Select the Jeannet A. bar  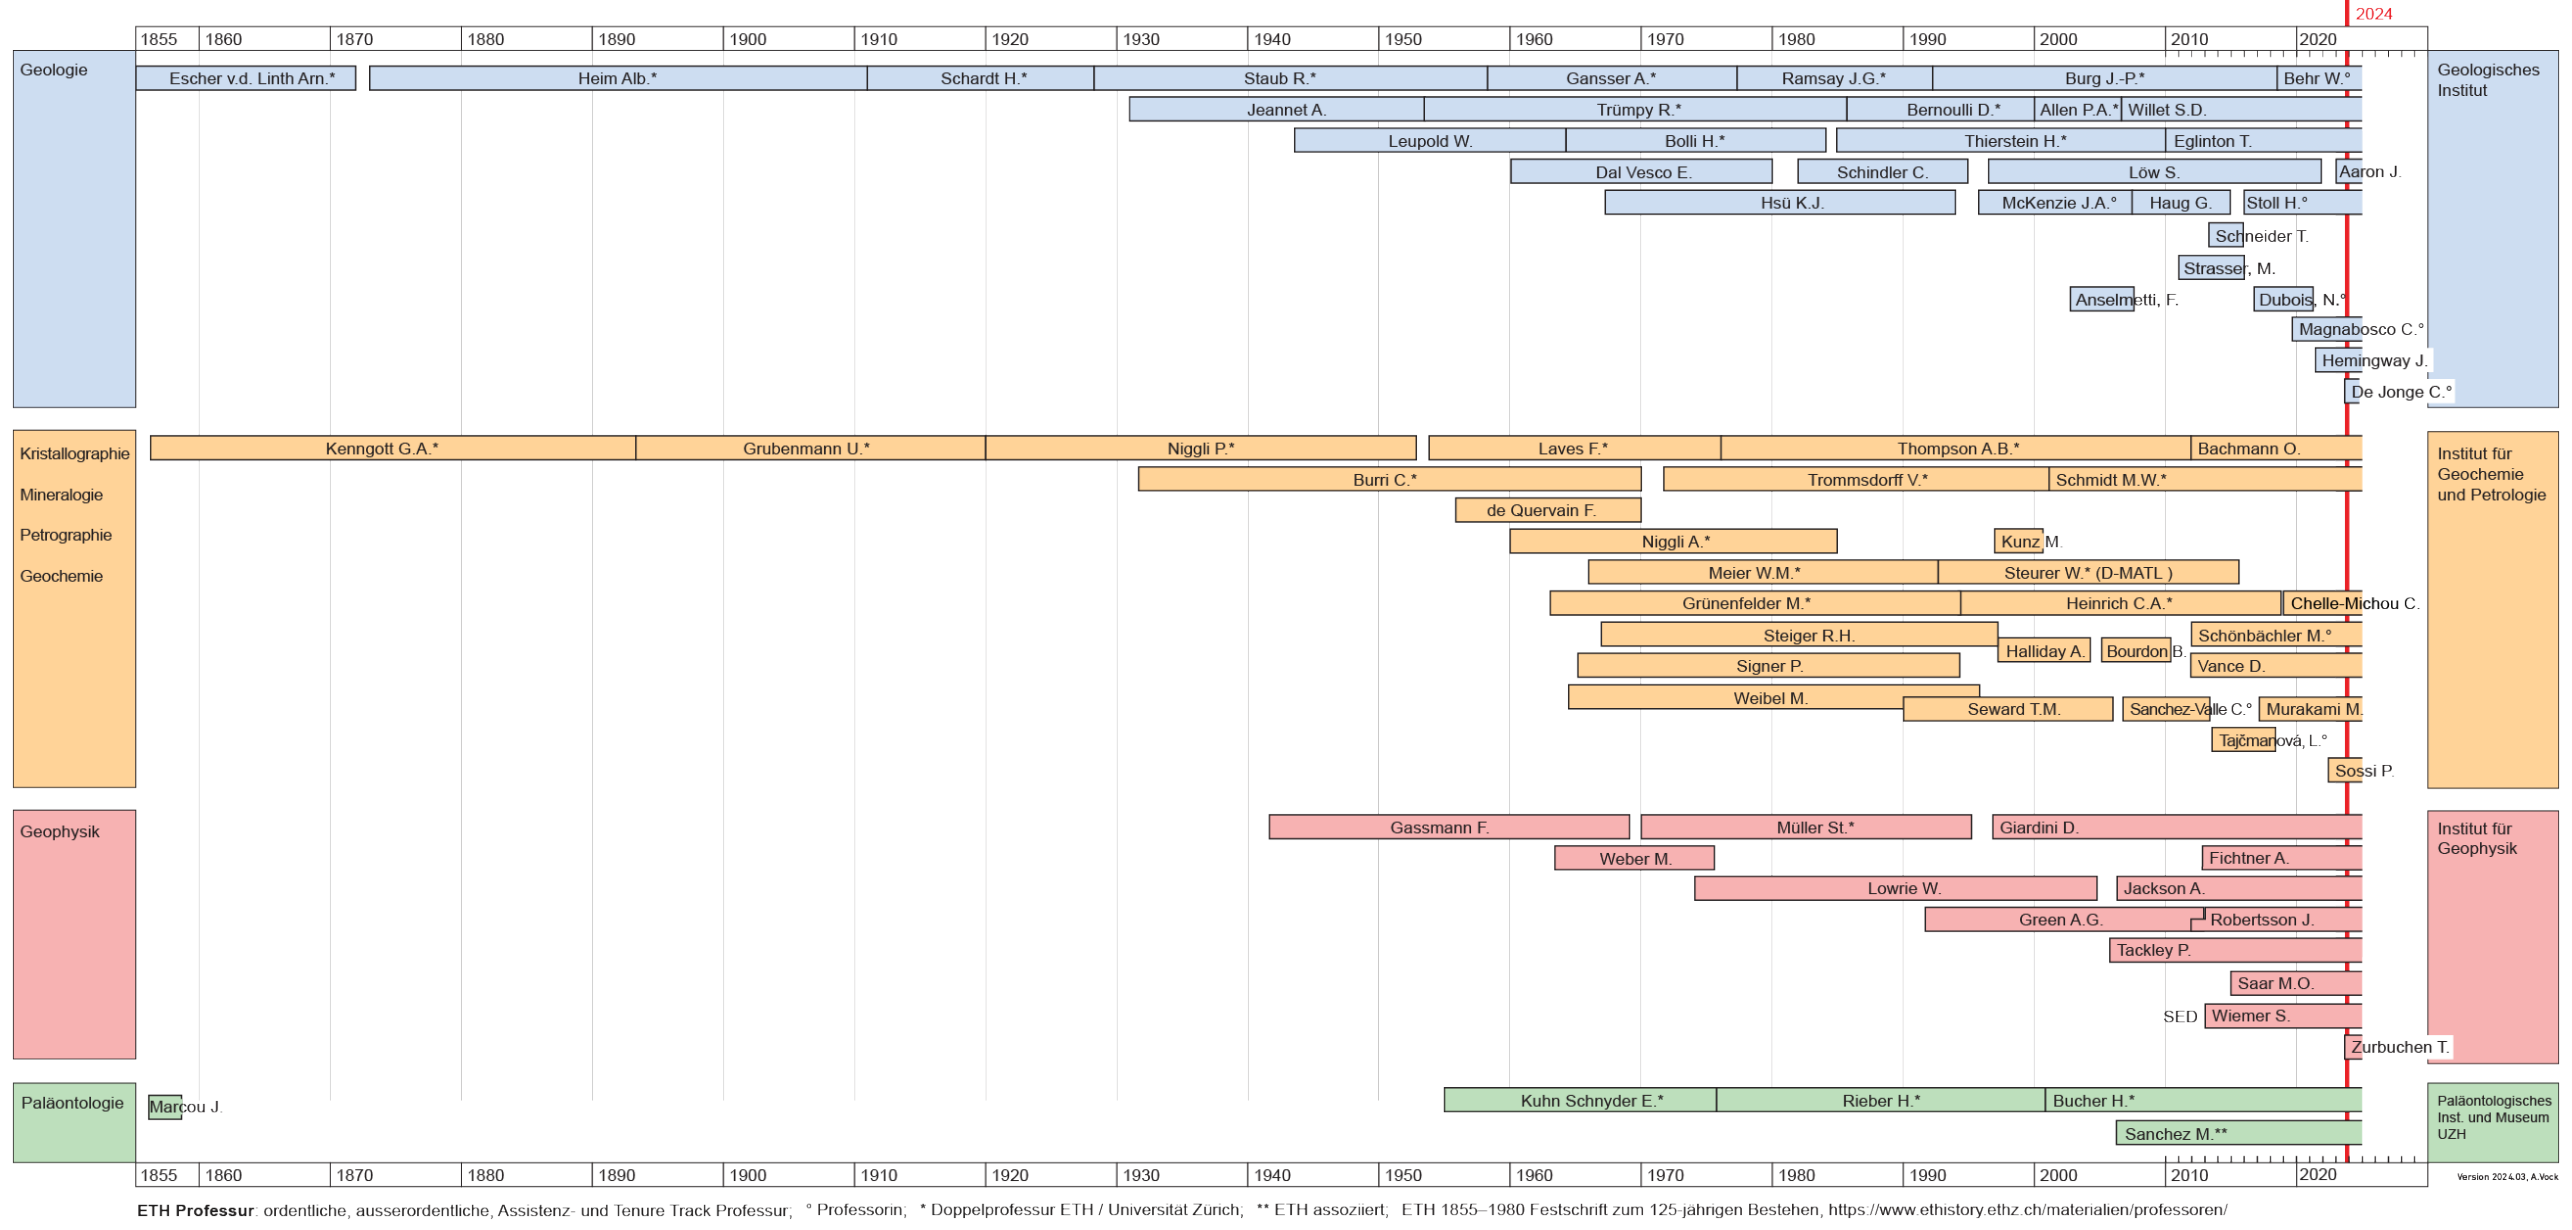click(x=1276, y=109)
